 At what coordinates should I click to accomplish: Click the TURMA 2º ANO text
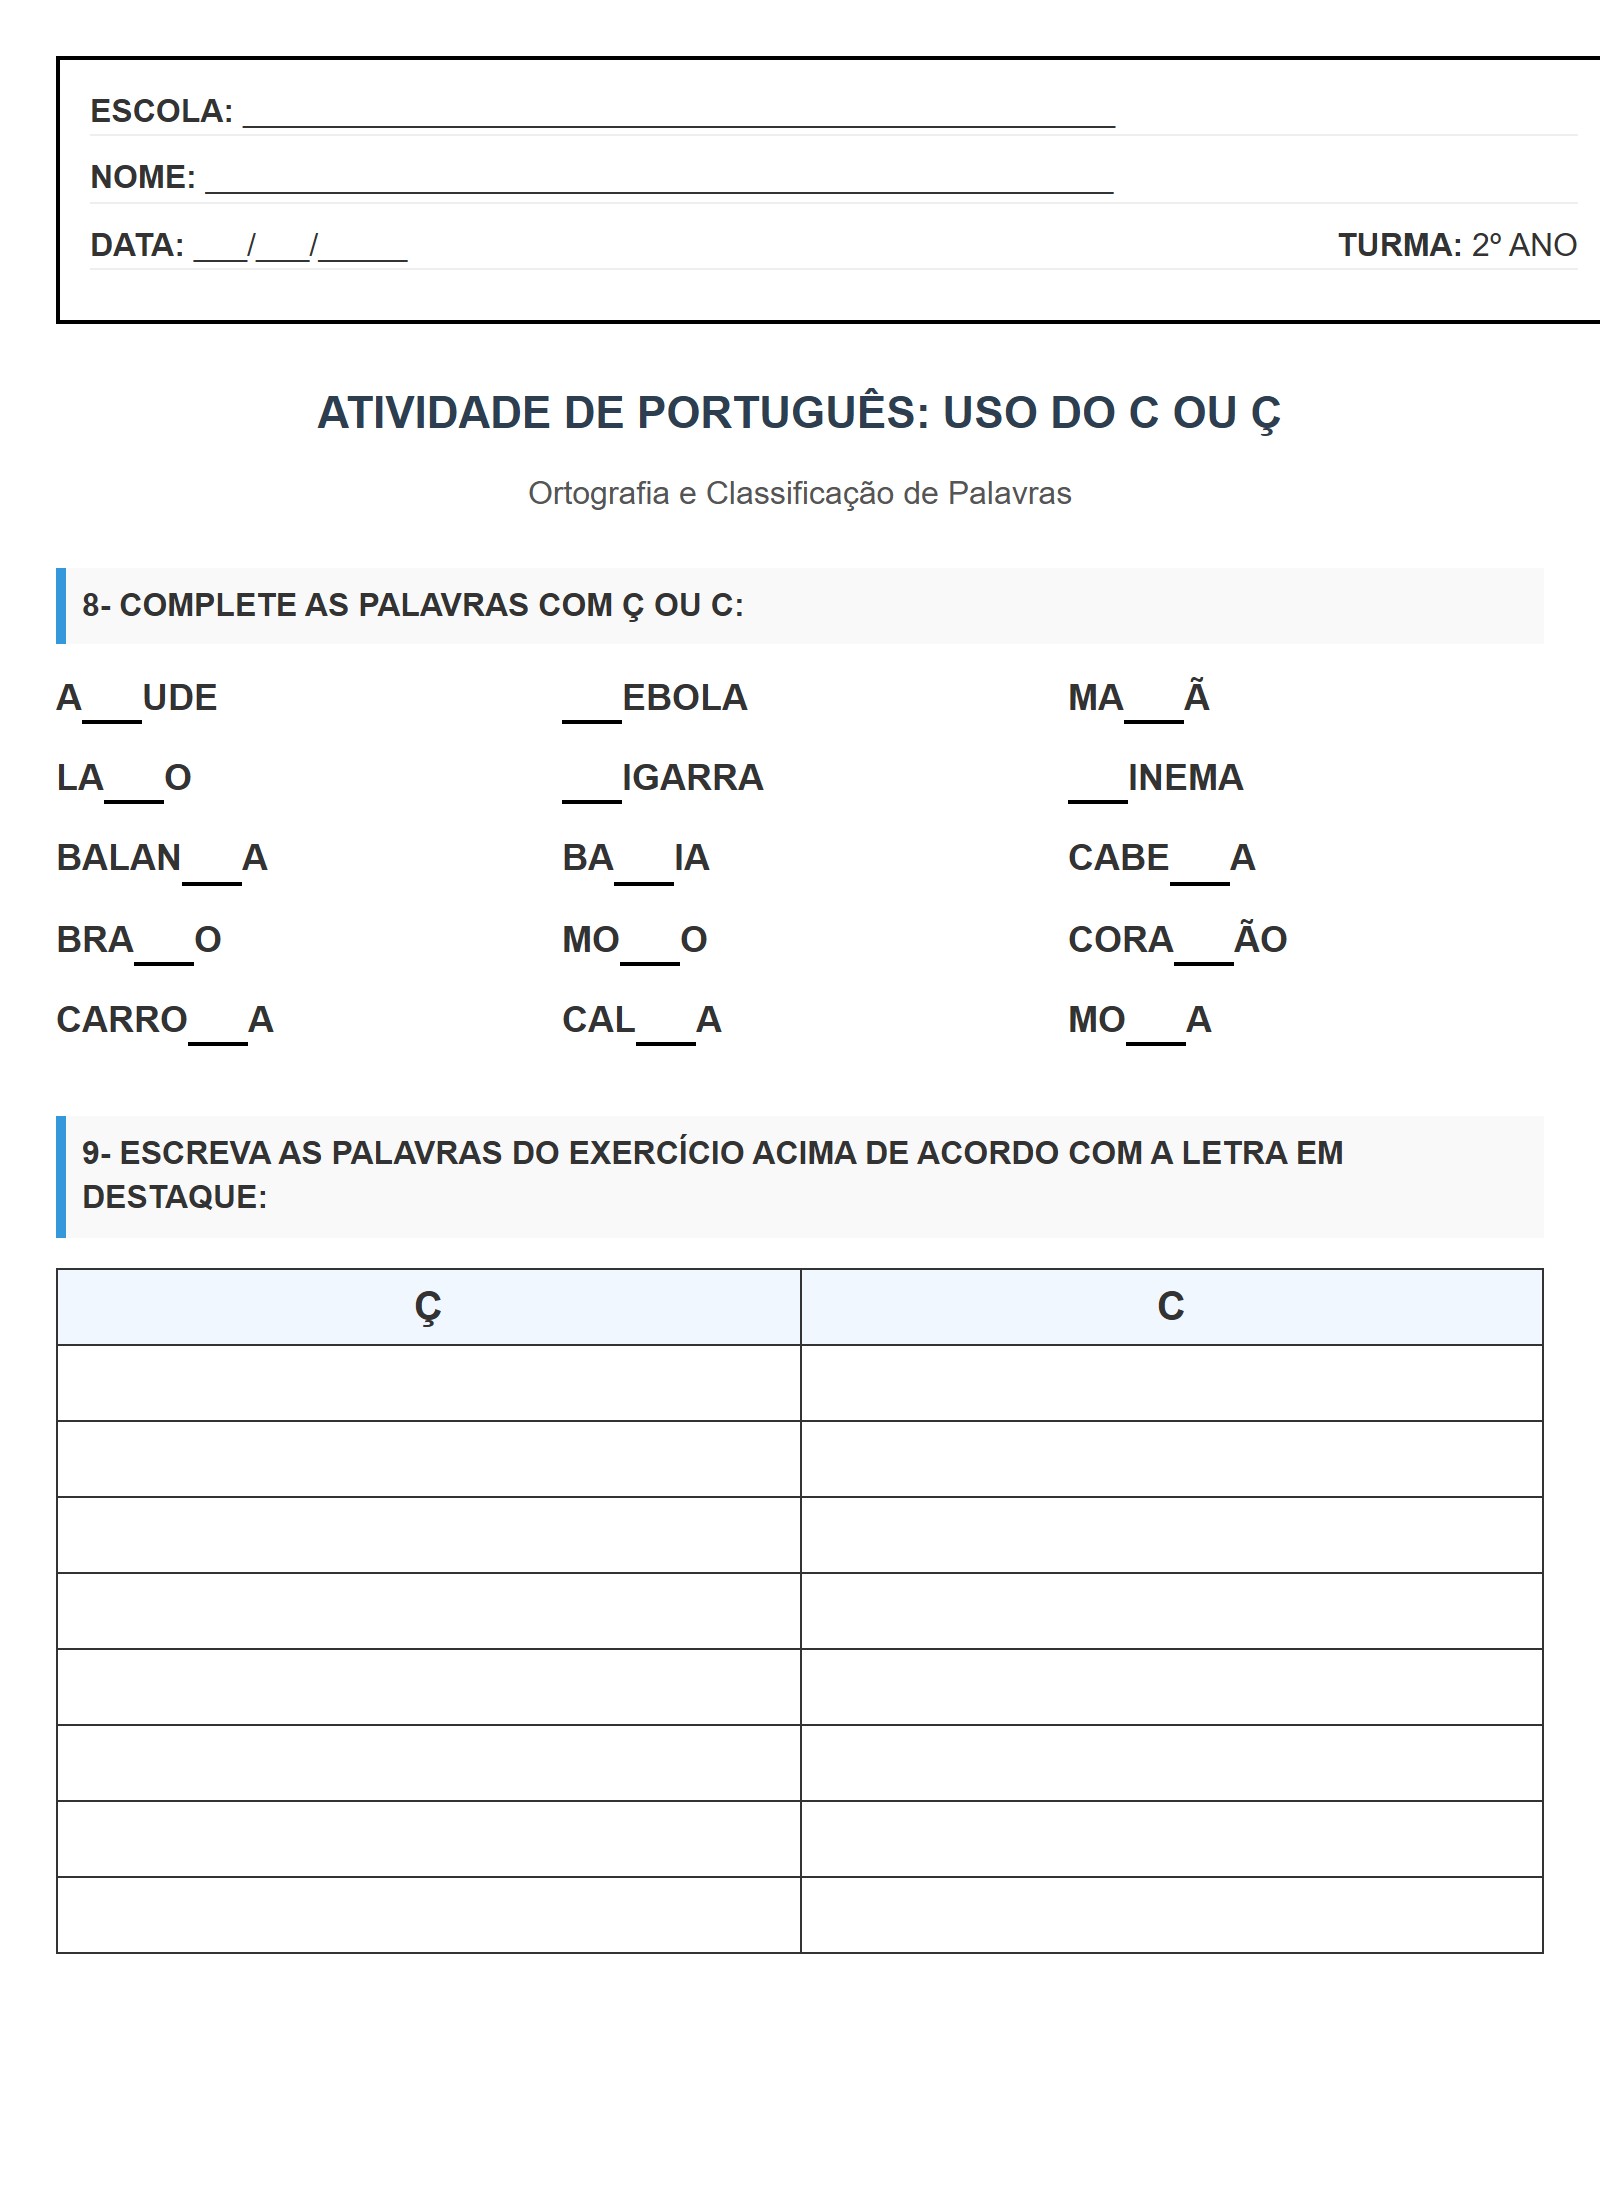[1456, 245]
